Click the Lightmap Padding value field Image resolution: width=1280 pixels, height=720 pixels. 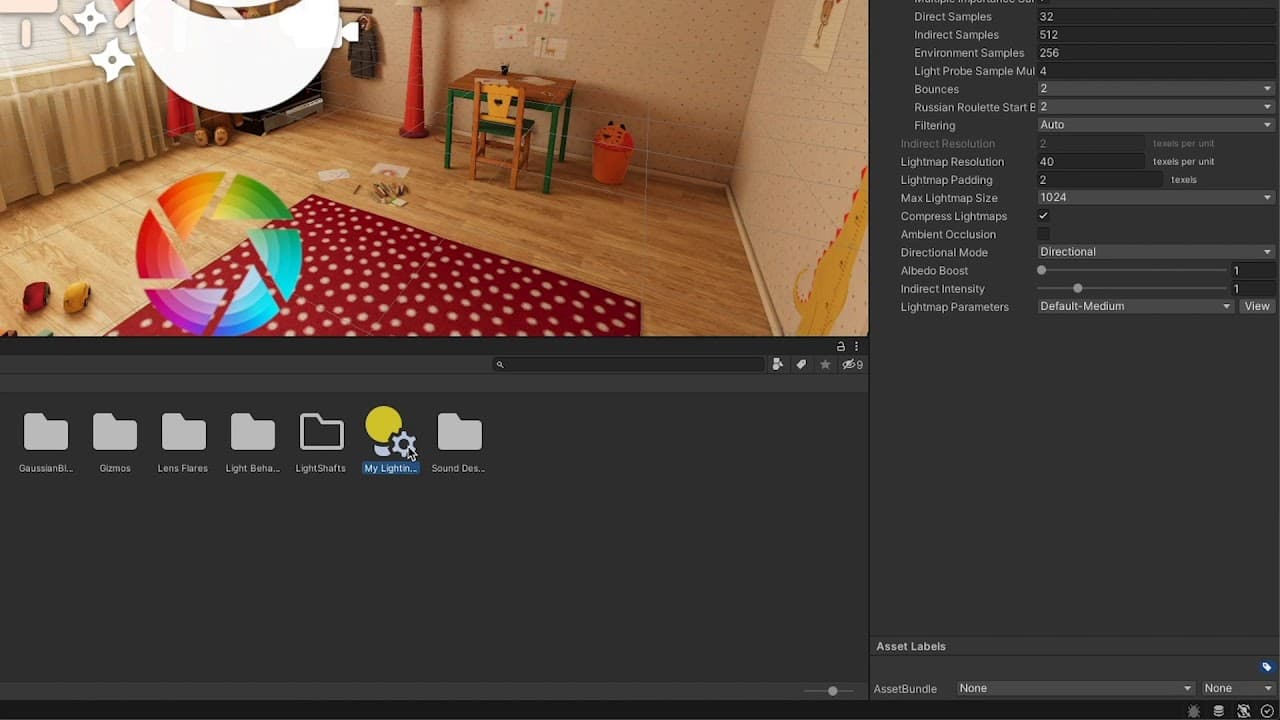(1100, 180)
